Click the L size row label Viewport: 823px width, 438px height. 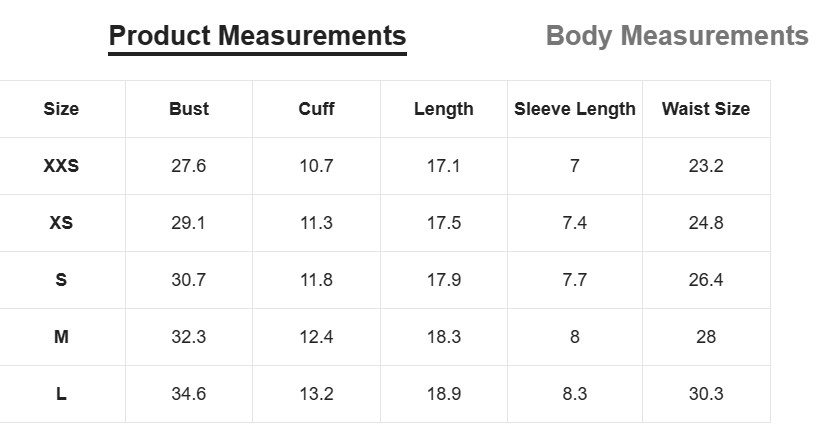click(61, 394)
